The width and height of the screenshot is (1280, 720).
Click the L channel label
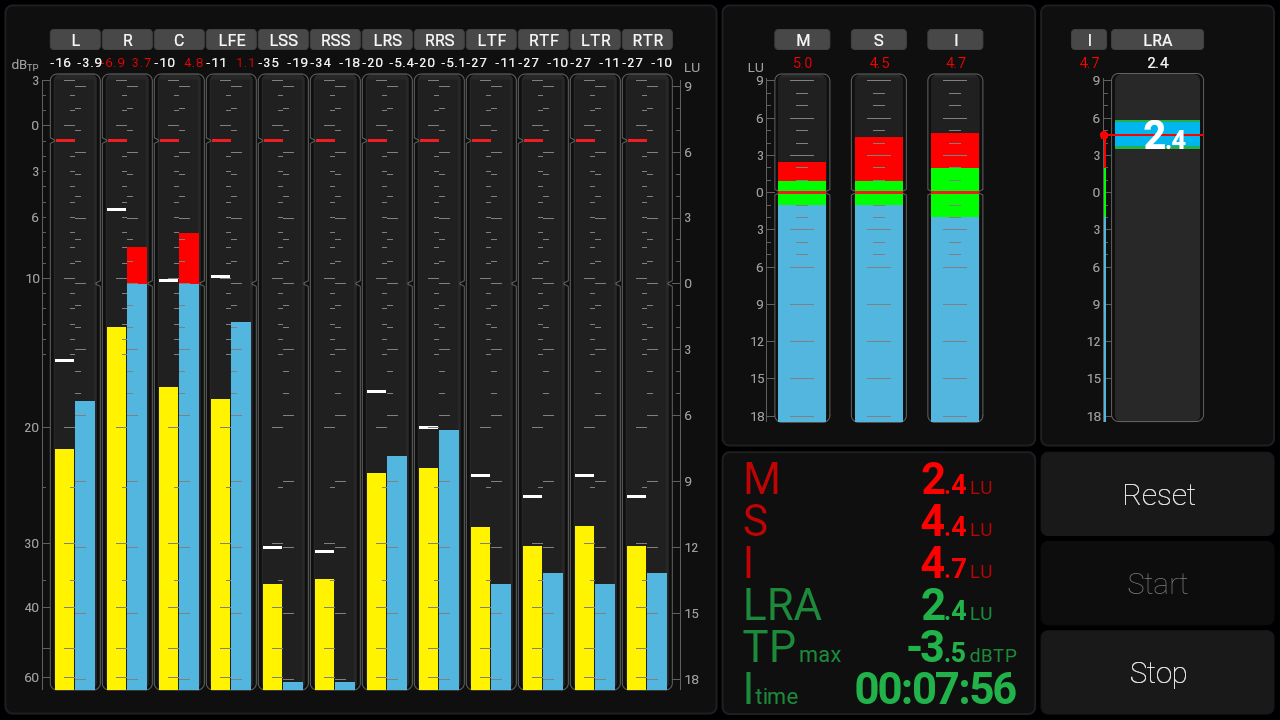click(x=76, y=40)
